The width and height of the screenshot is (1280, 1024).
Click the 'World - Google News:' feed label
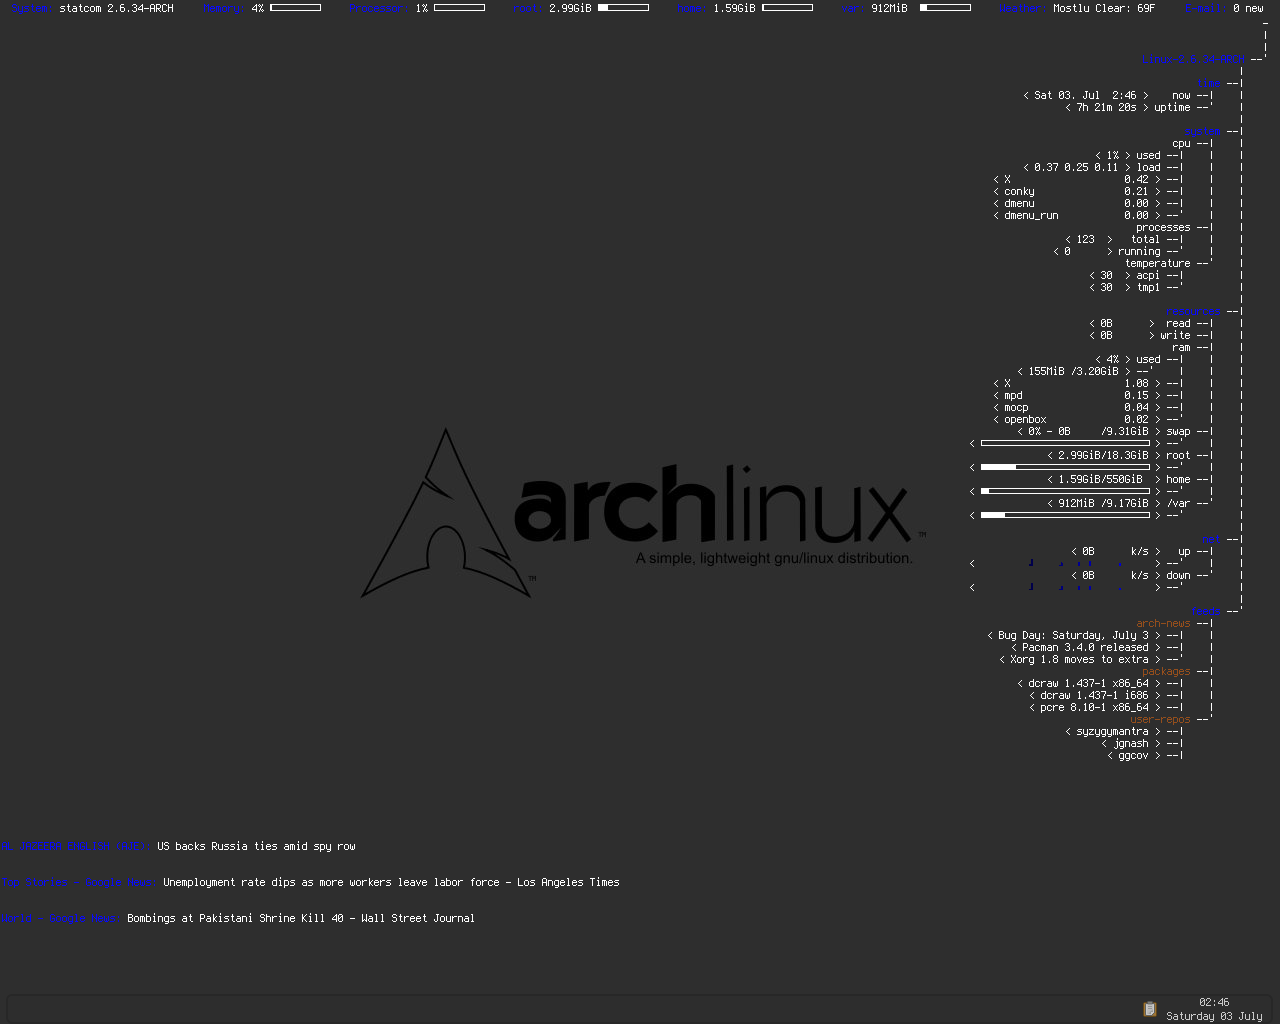pyautogui.click(x=61, y=918)
